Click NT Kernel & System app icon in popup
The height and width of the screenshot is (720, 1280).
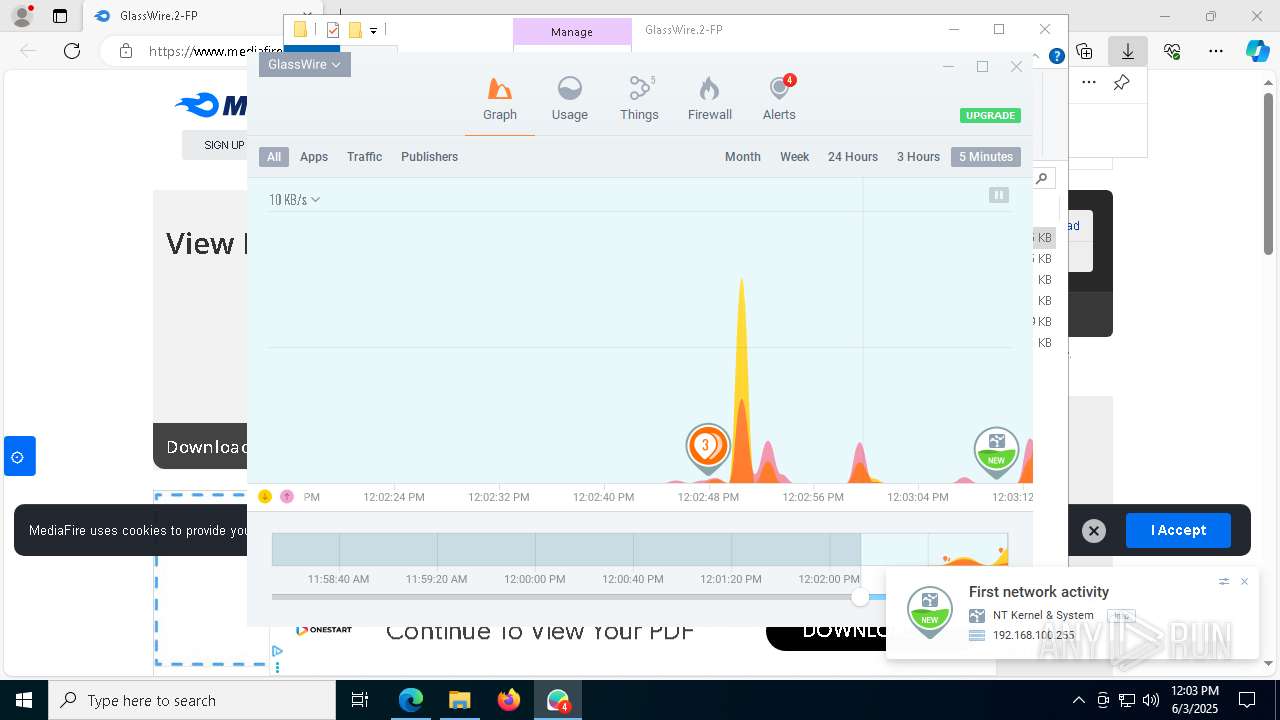pos(977,616)
